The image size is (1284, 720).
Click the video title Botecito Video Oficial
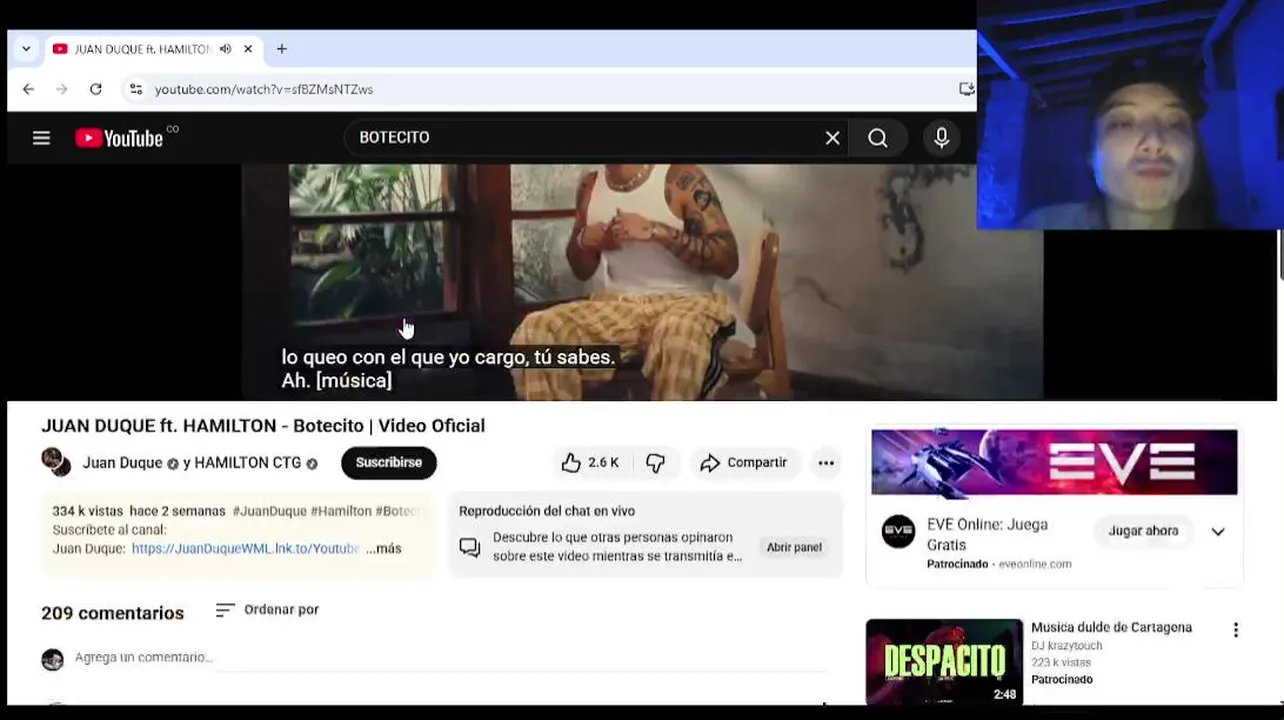[263, 425]
